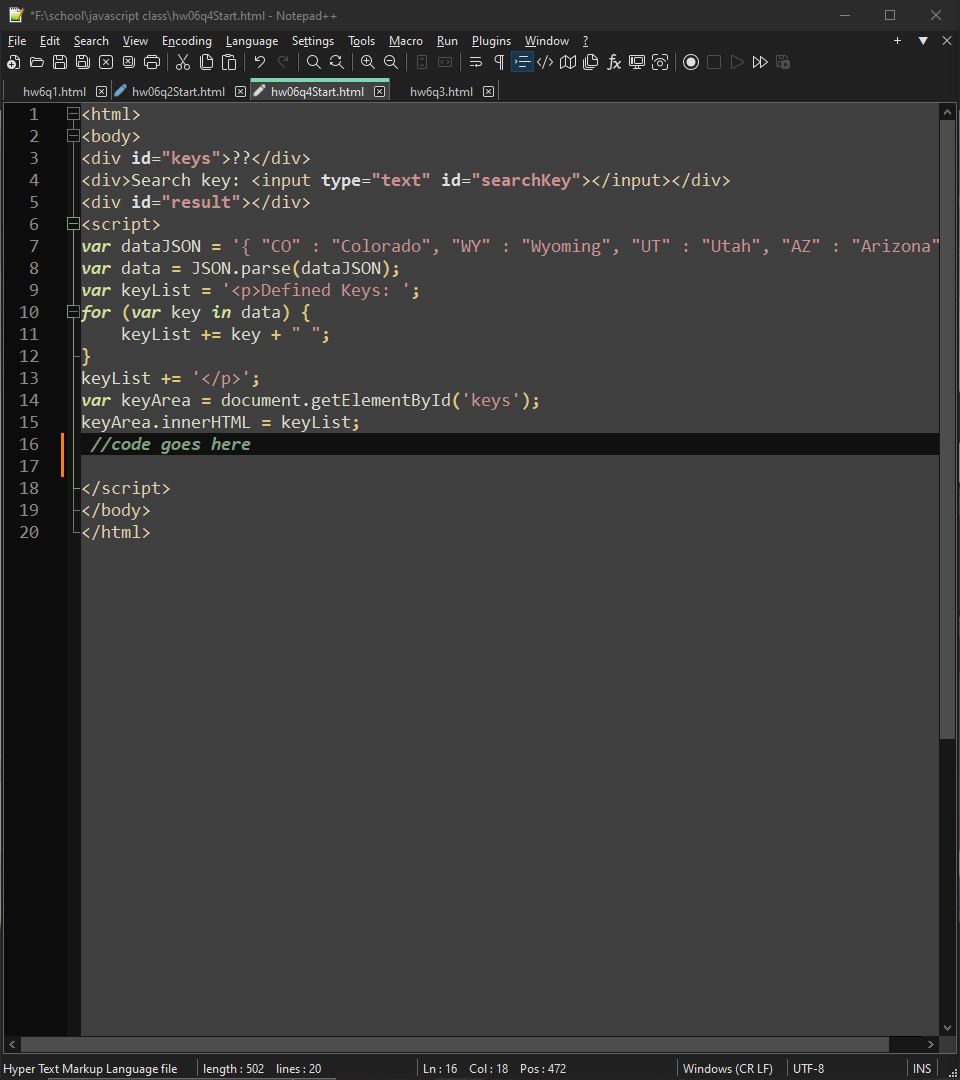The image size is (960, 1080).
Task: Toggle Show All Characters display
Action: 498,62
